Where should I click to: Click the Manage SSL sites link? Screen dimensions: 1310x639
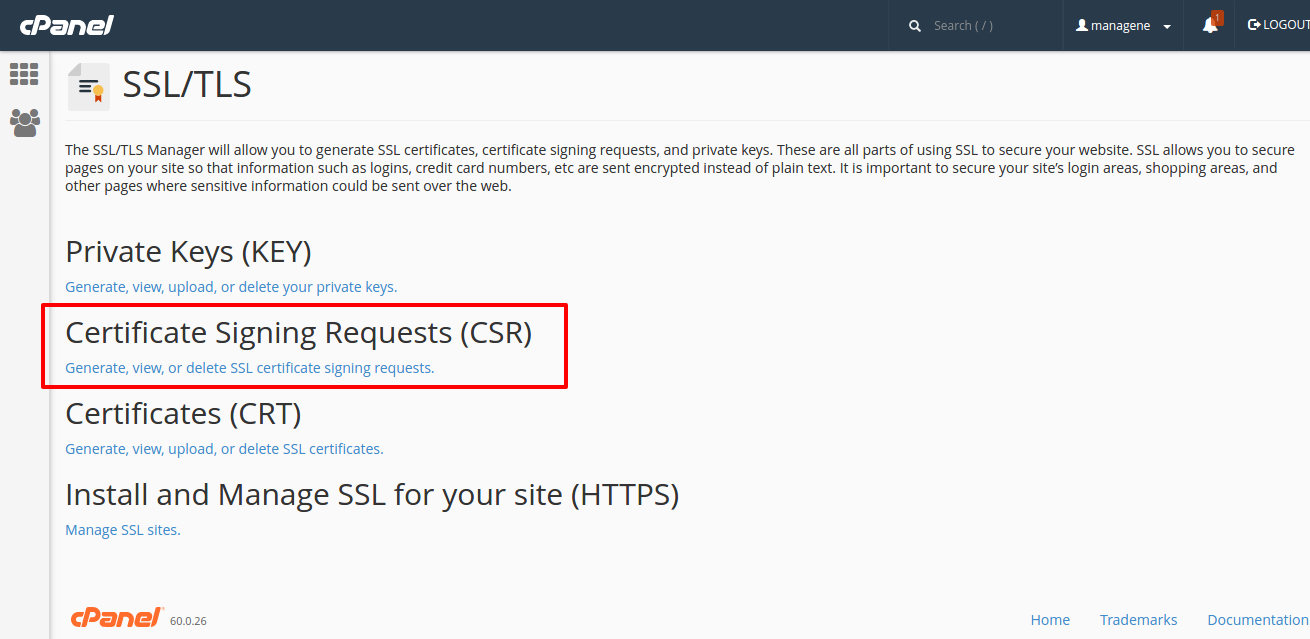(123, 530)
